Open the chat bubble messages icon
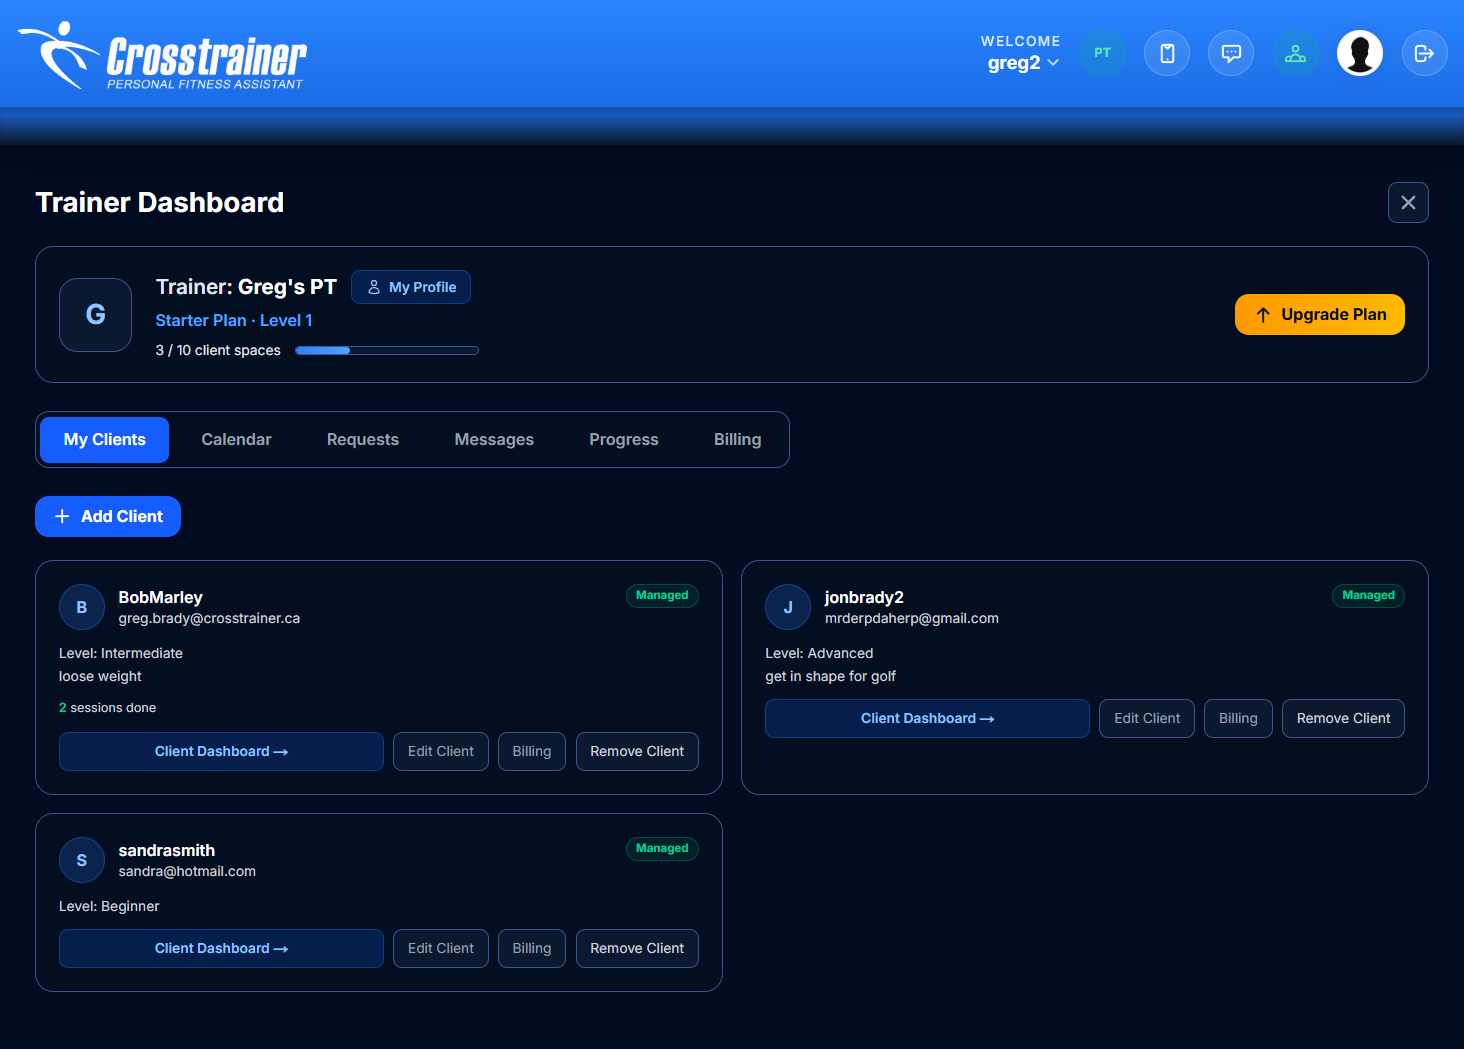 pos(1231,53)
